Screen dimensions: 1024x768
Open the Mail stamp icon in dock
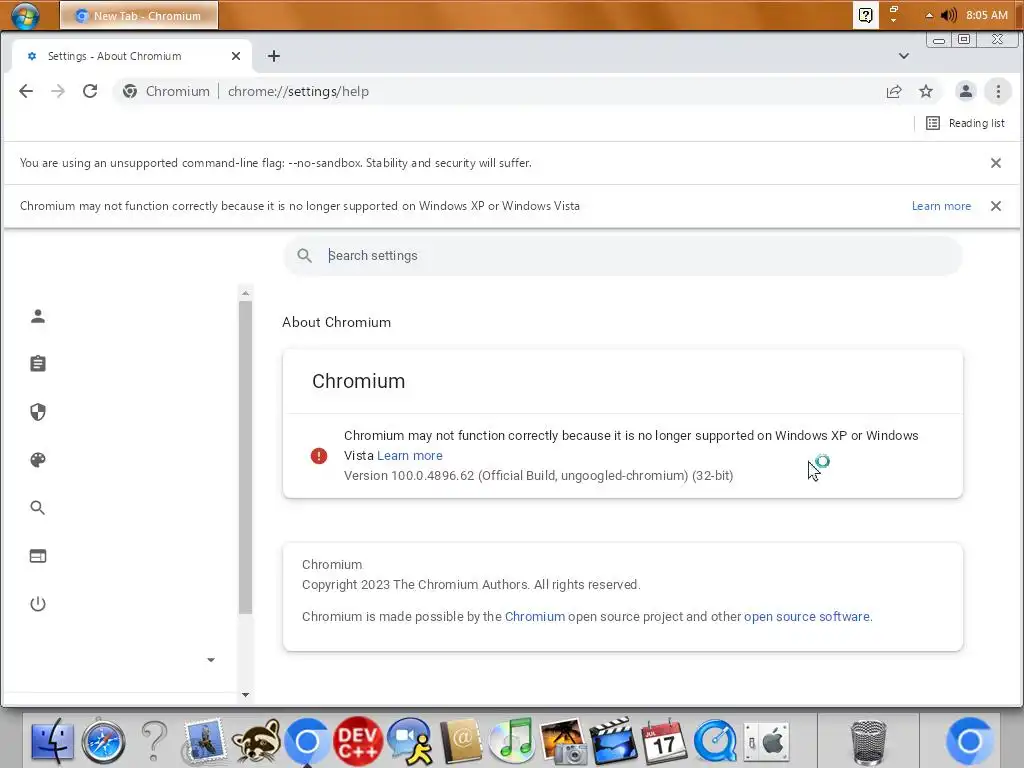[x=204, y=741]
